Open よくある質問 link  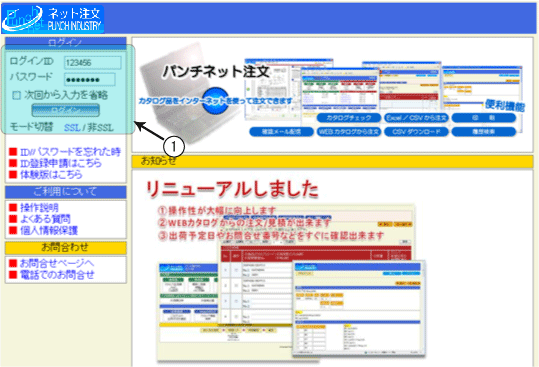coord(45,219)
